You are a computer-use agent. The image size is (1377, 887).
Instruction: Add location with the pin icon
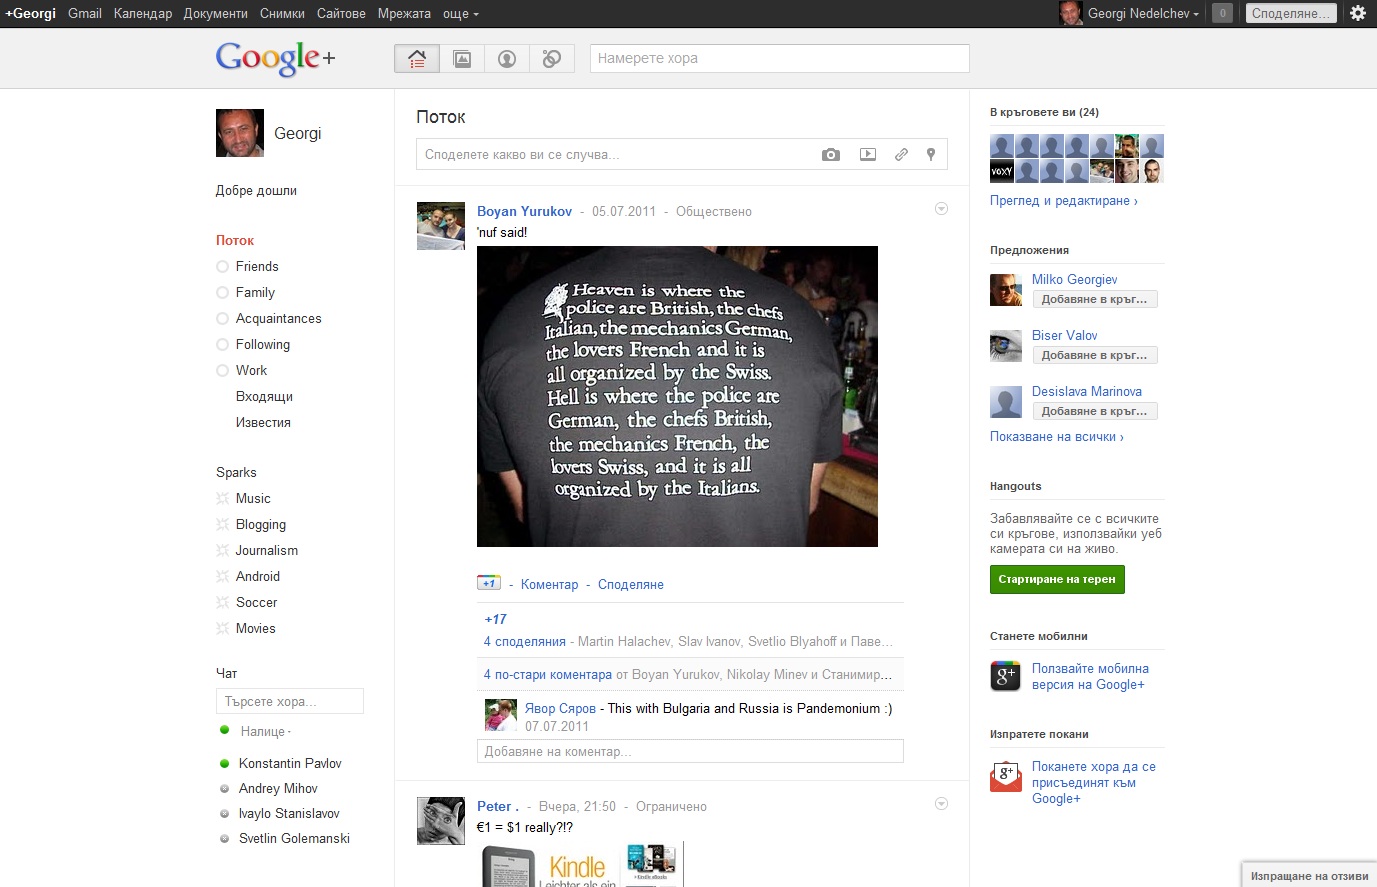(x=930, y=155)
